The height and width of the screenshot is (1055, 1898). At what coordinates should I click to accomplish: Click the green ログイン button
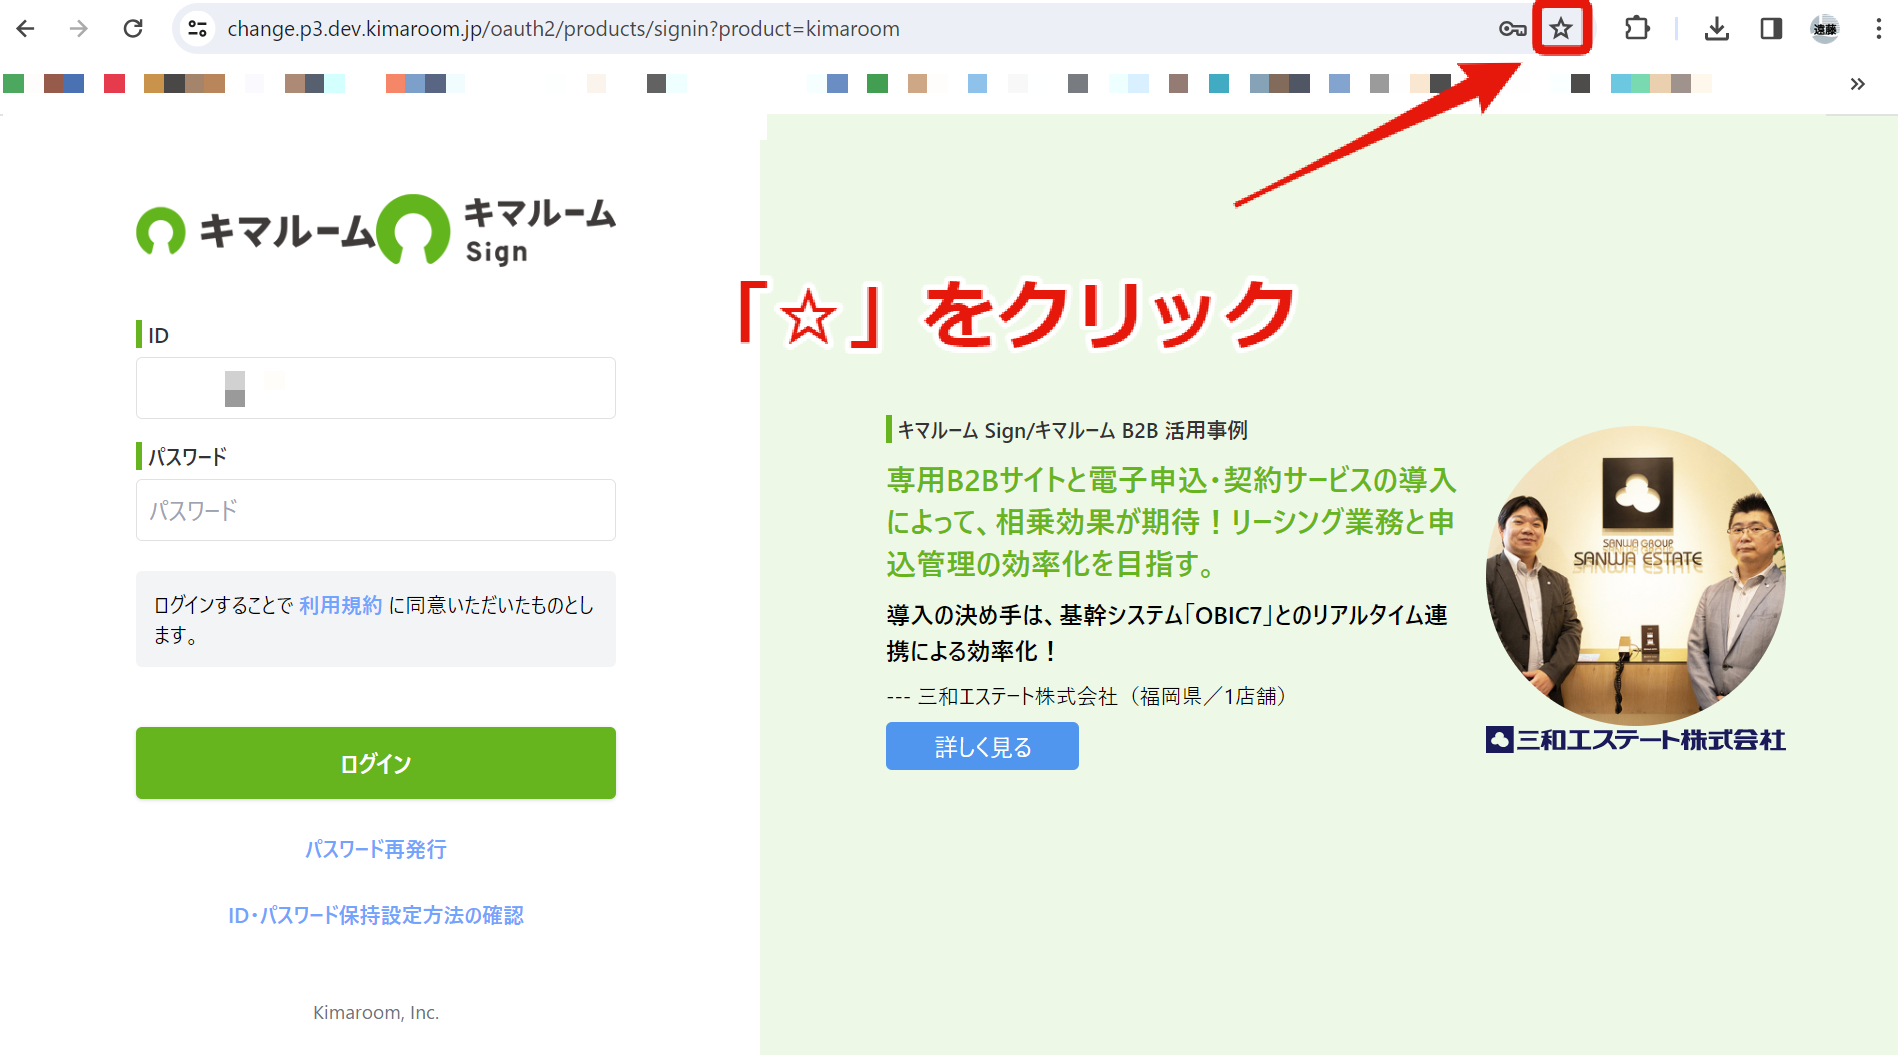click(x=376, y=763)
